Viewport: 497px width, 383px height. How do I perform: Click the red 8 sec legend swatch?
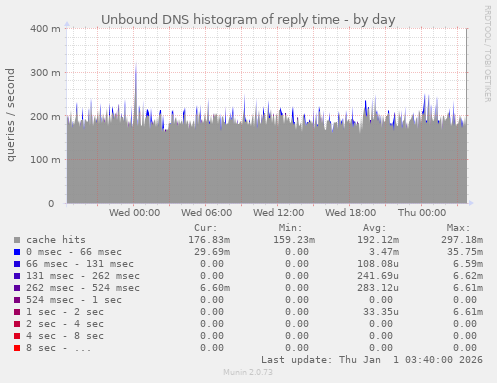pyautogui.click(x=17, y=348)
